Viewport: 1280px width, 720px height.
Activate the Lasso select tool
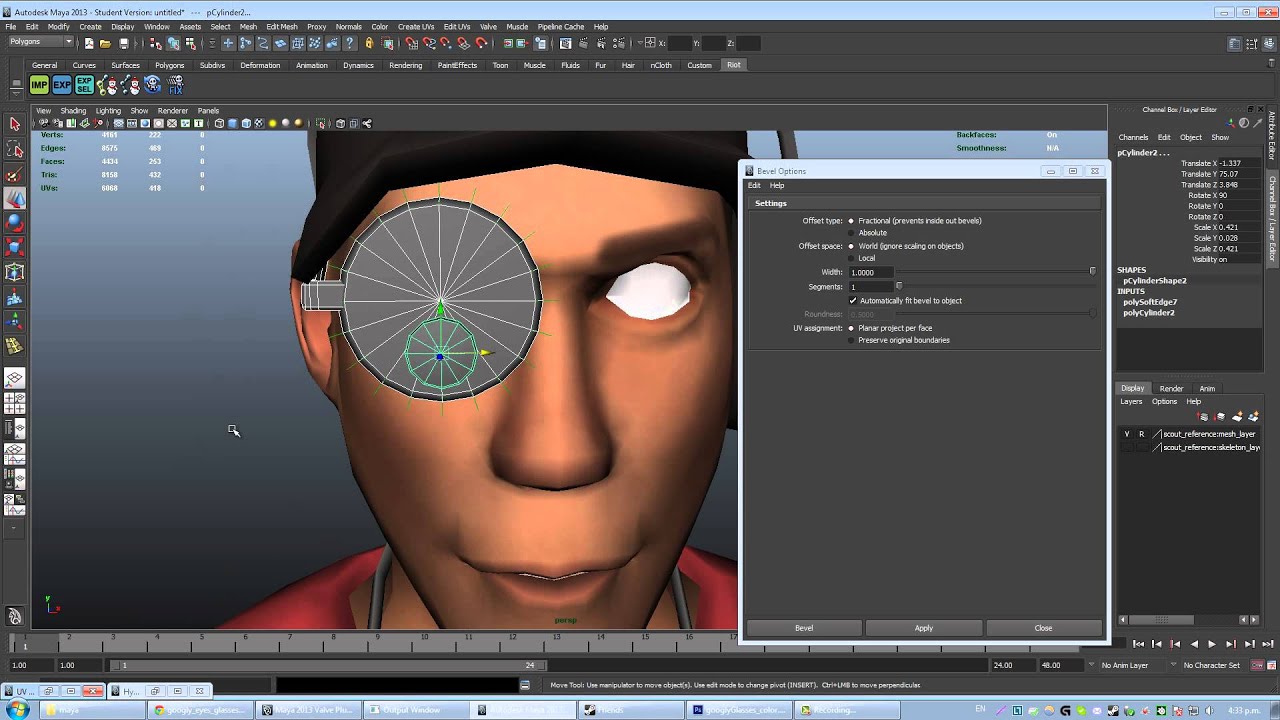pos(15,149)
